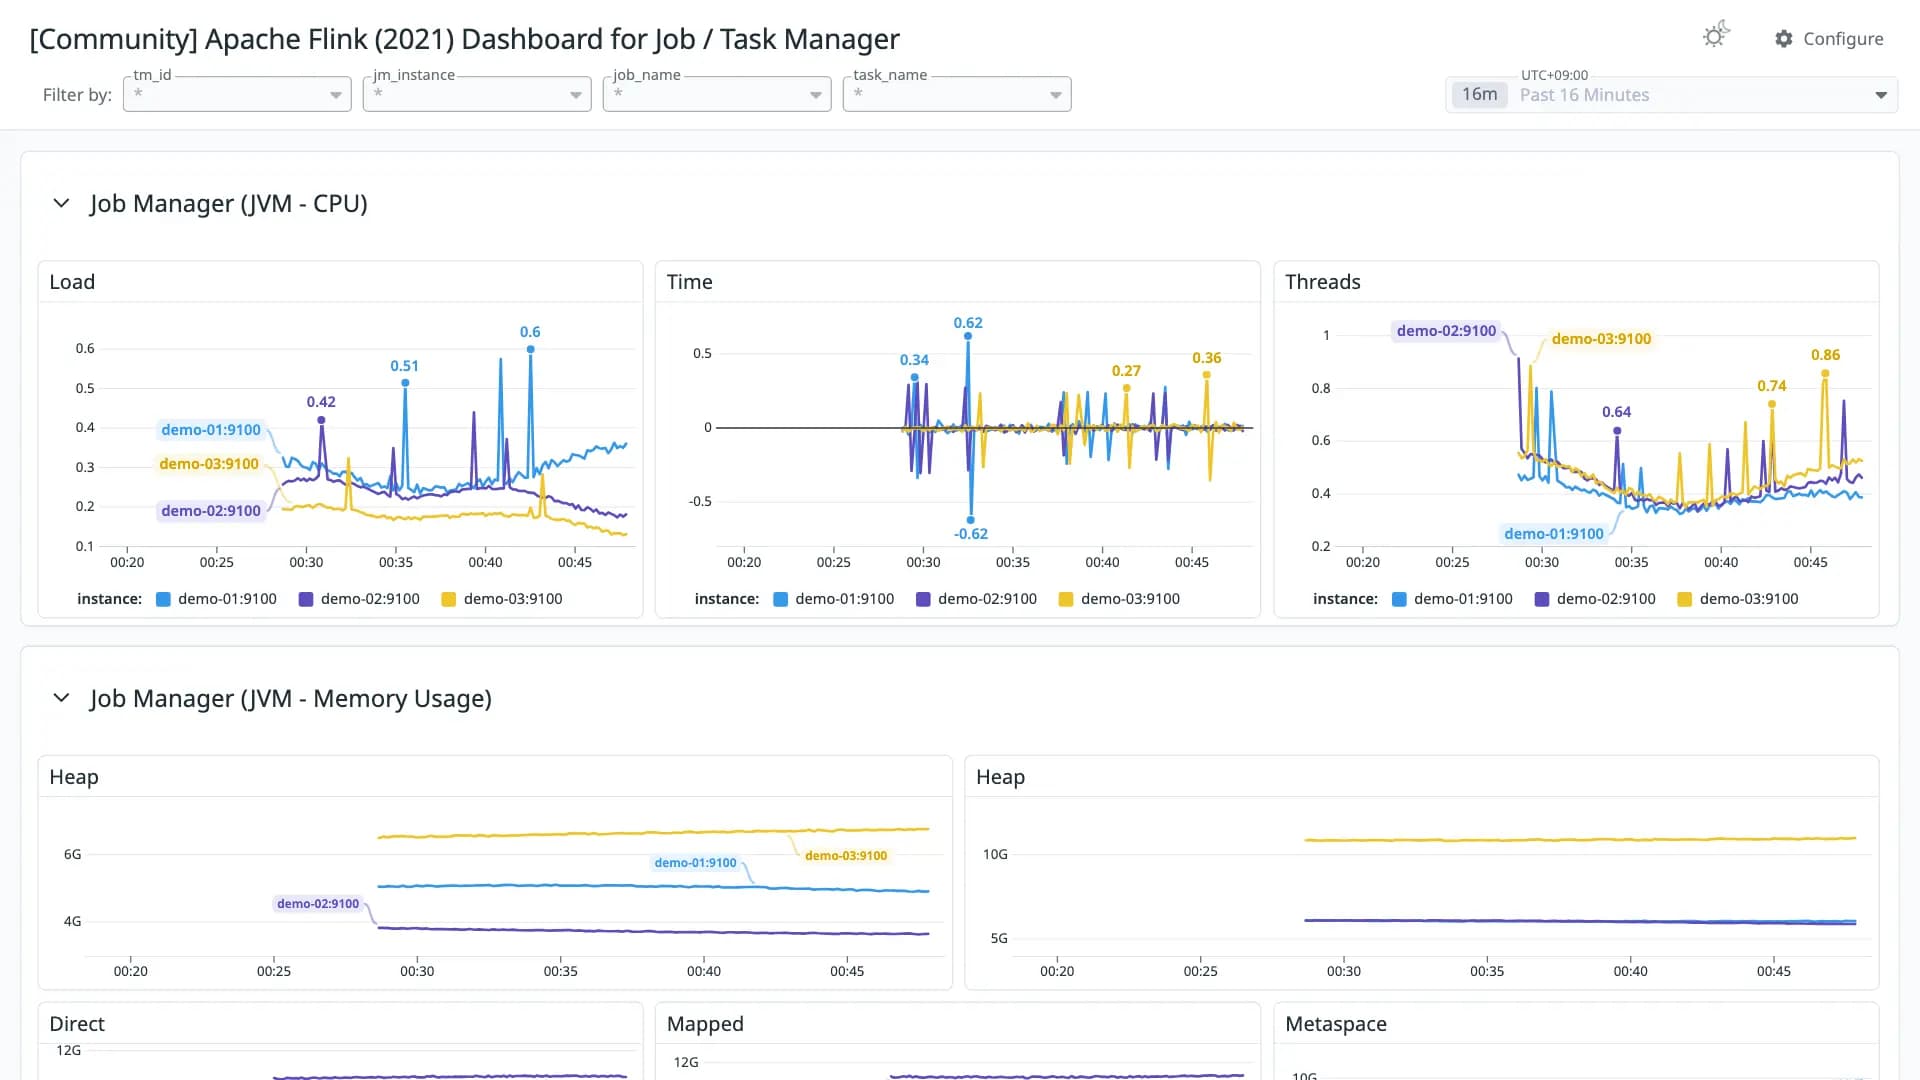The width and height of the screenshot is (1920, 1080).
Task: Click demo-01:9100 tag in left Heap chart
Action: pos(695,863)
